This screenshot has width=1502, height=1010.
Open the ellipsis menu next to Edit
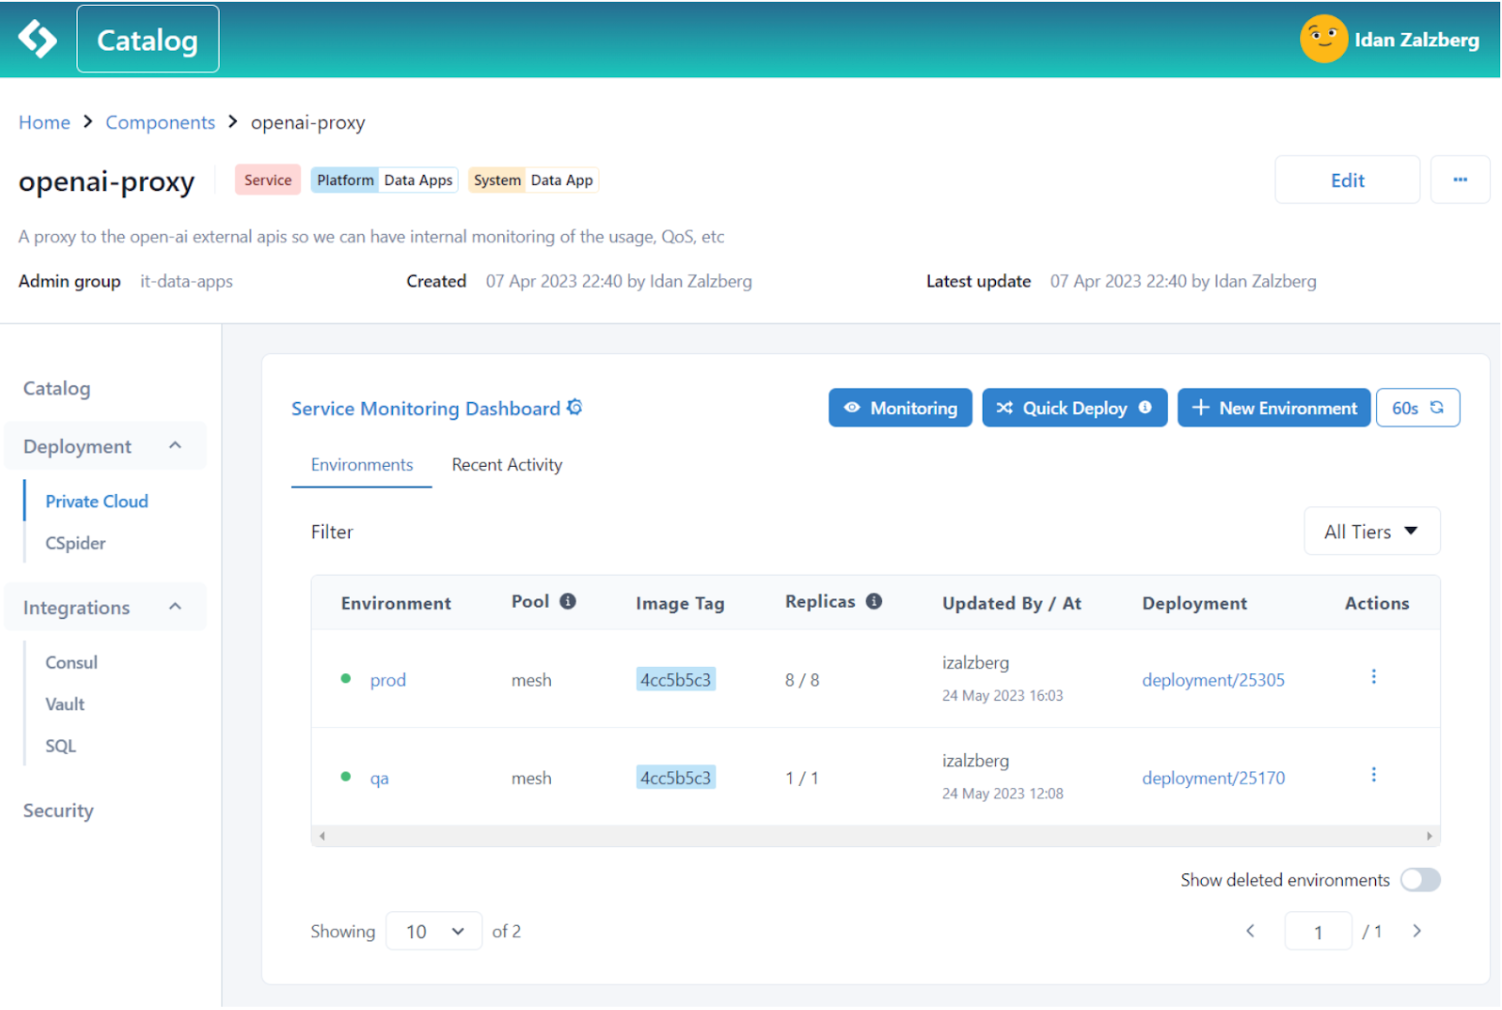point(1460,180)
